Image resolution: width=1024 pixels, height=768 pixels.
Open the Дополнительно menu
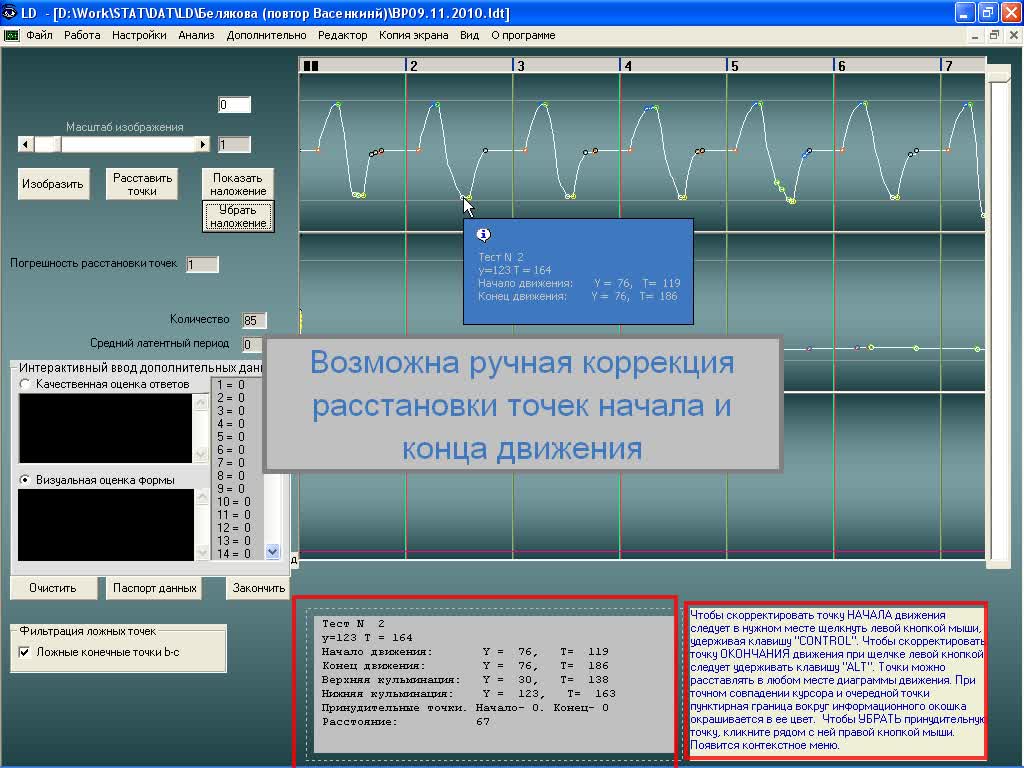click(x=266, y=35)
